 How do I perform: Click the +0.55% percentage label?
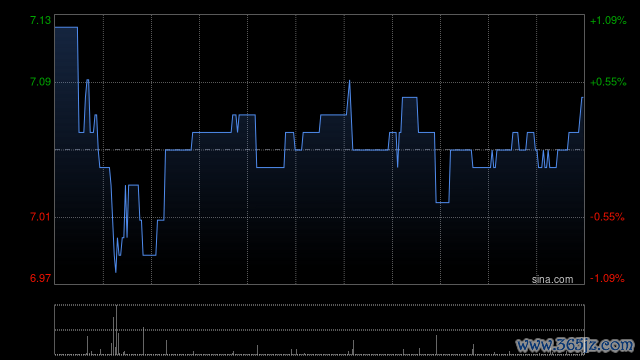(608, 82)
